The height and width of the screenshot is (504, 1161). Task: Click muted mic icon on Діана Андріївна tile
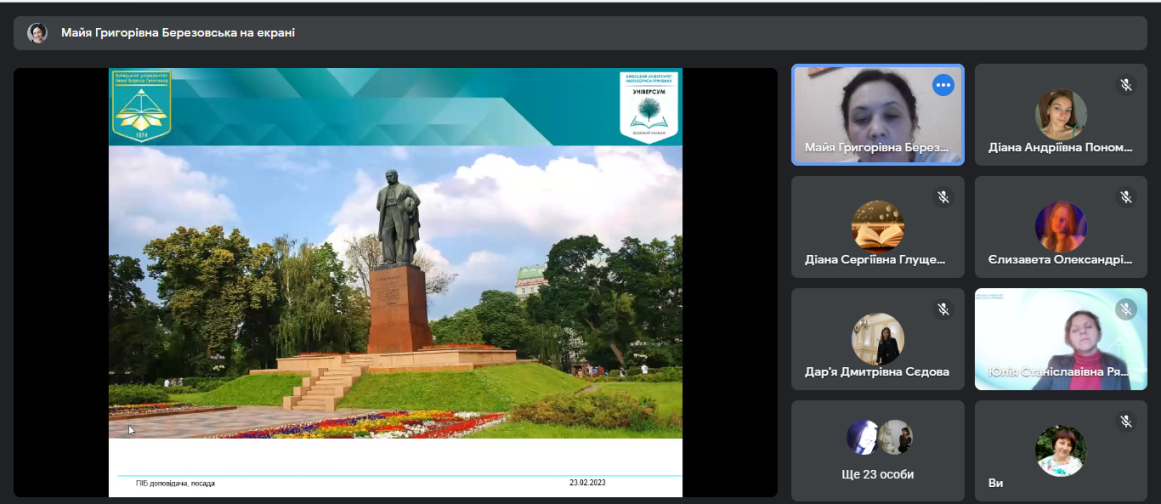tap(1125, 85)
